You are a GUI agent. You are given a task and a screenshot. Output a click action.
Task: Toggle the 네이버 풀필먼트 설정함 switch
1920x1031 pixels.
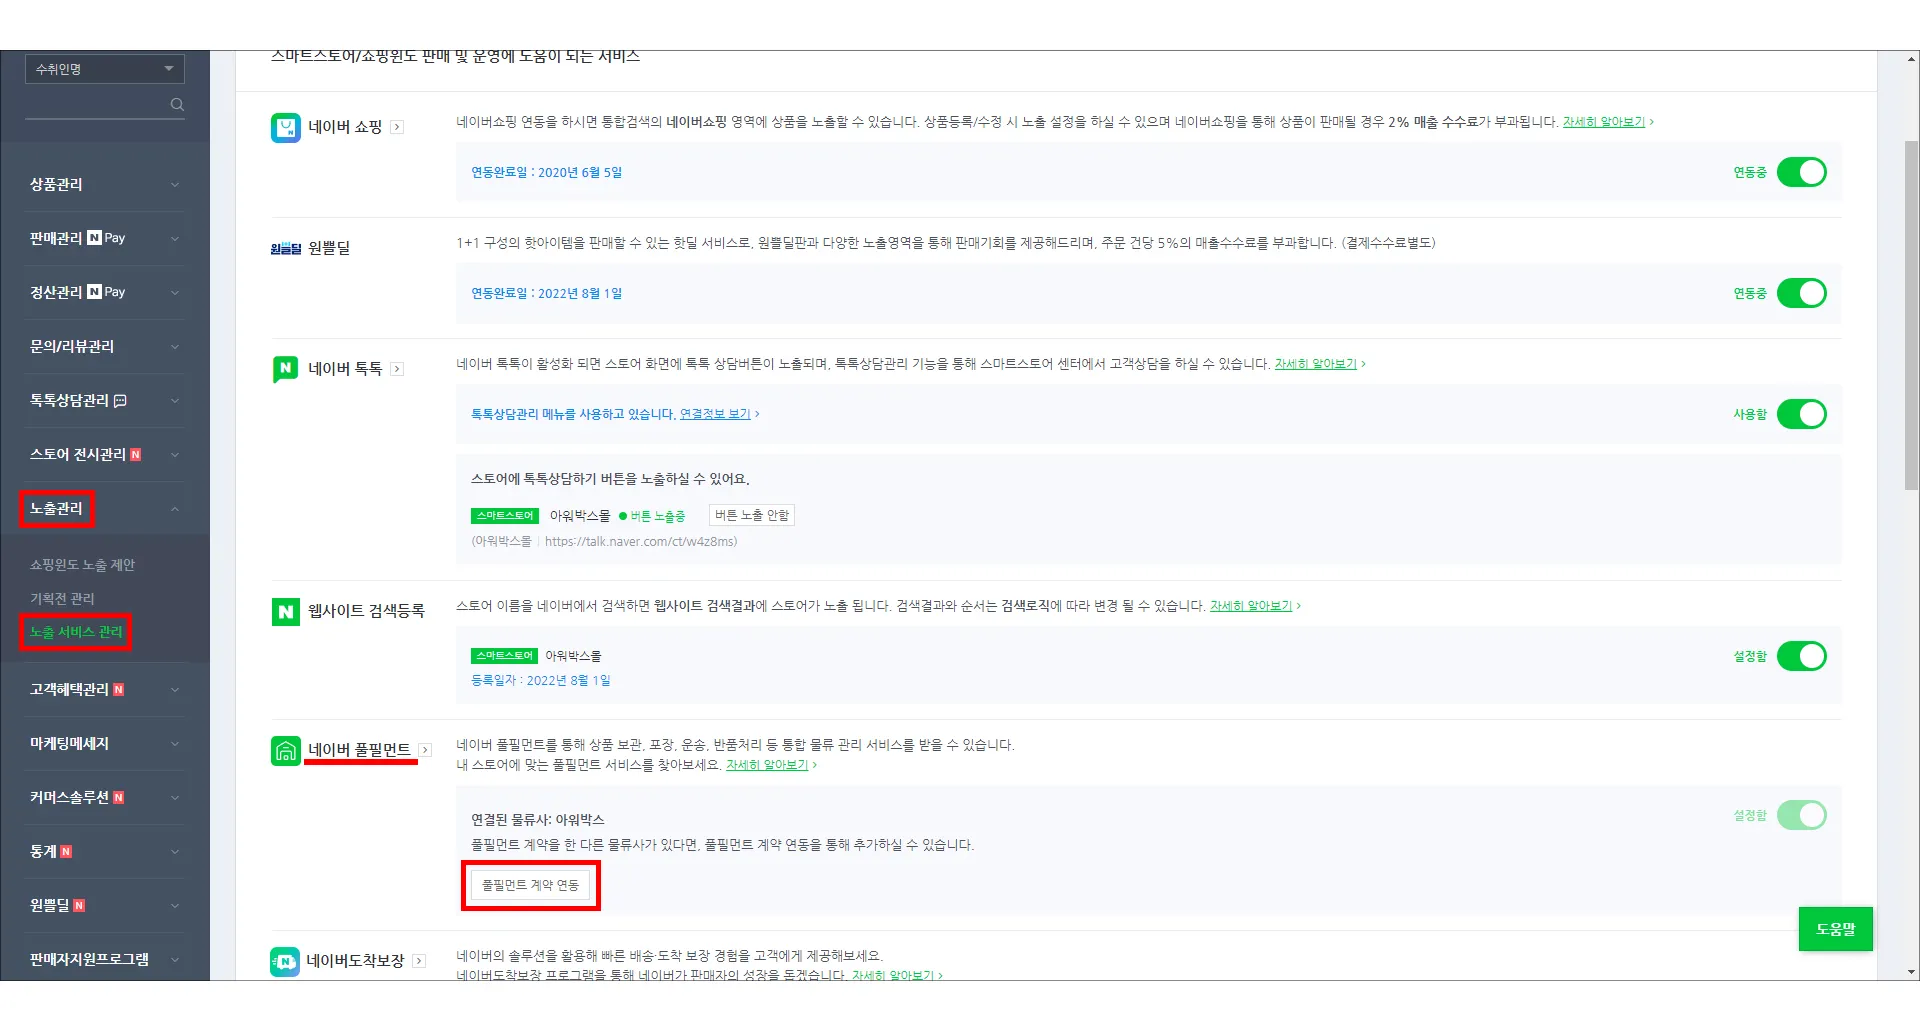coord(1801,815)
